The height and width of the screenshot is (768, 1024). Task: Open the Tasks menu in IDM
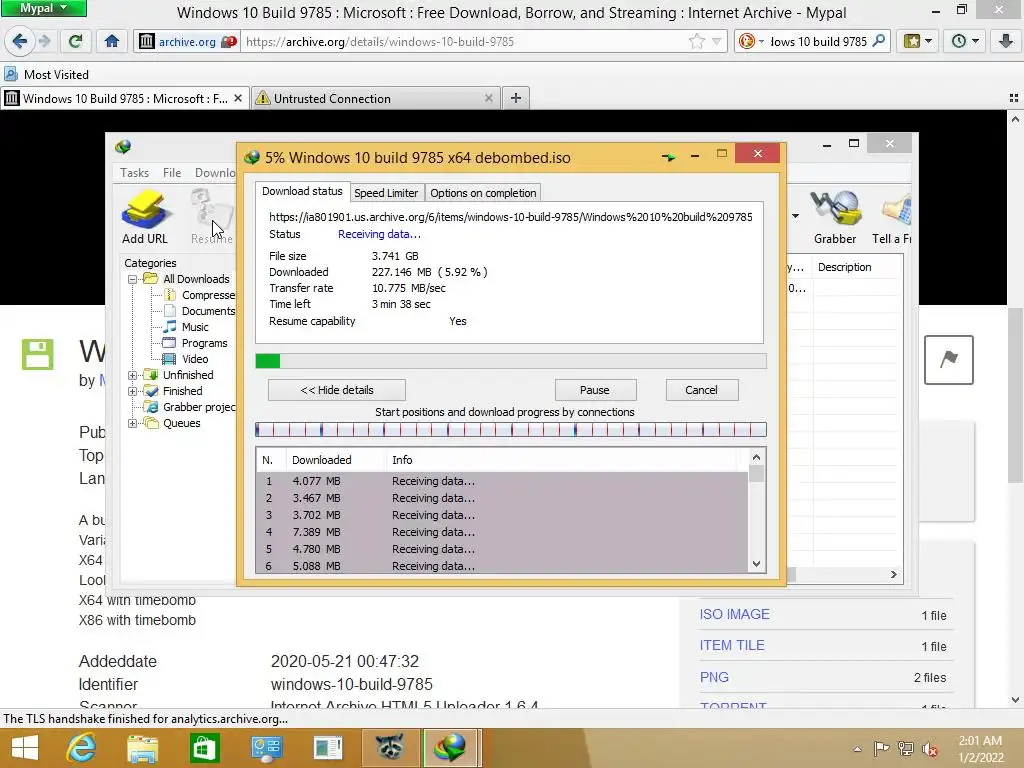pyautogui.click(x=135, y=172)
